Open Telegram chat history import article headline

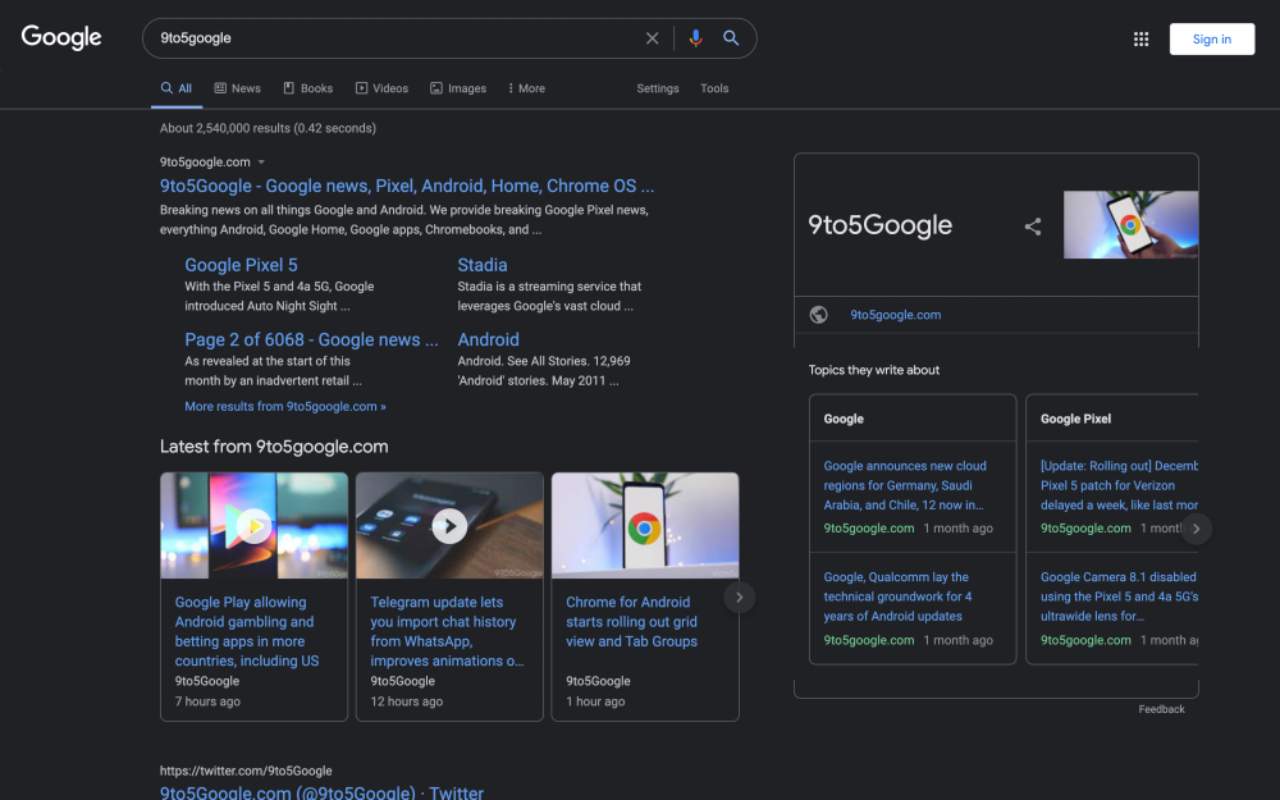[x=447, y=631]
